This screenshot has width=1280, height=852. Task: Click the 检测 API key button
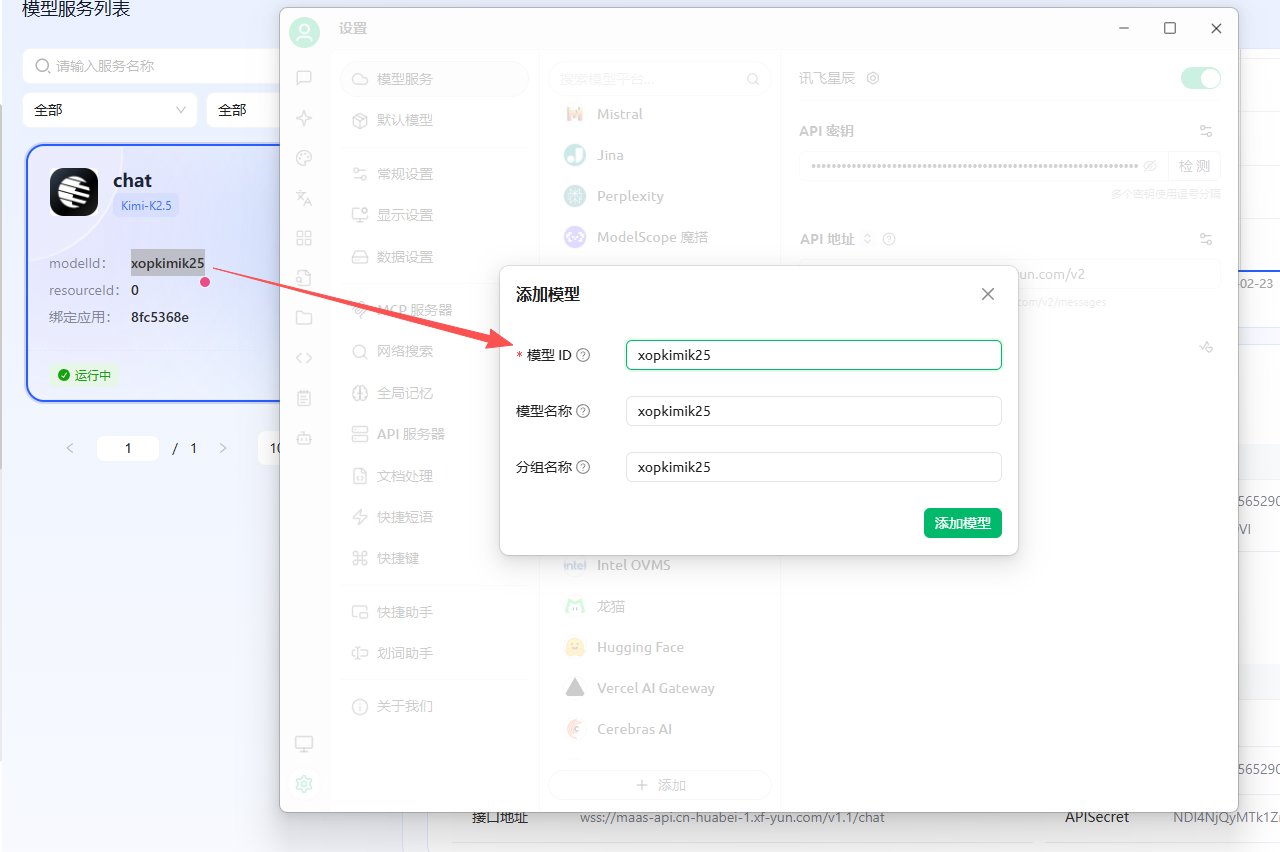click(1194, 166)
